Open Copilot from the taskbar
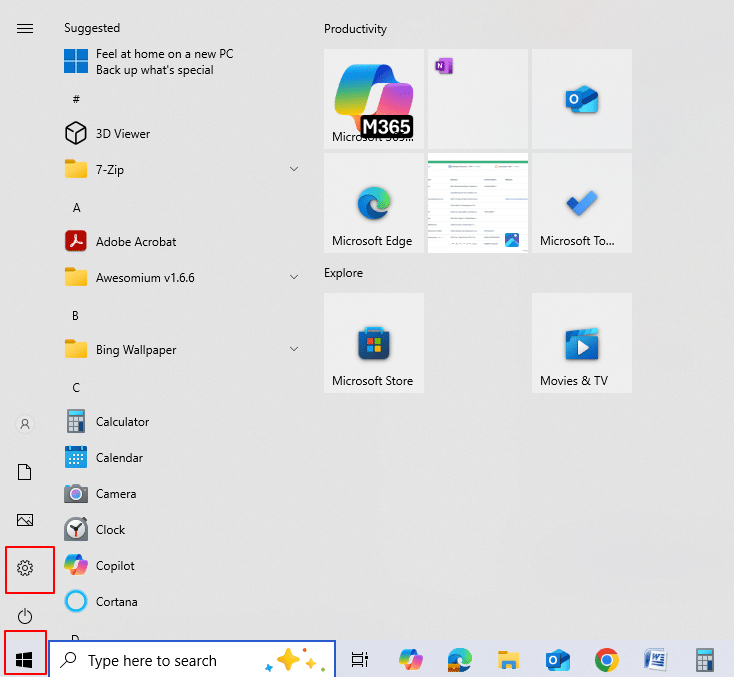This screenshot has height=677, width=734. tap(411, 660)
